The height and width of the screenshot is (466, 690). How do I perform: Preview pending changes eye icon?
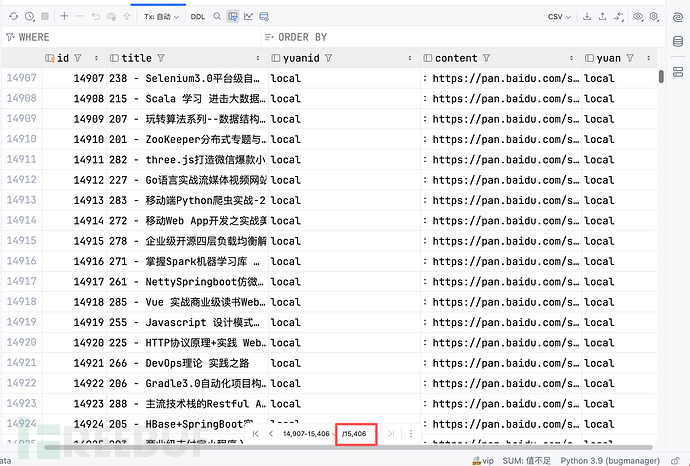[111, 17]
